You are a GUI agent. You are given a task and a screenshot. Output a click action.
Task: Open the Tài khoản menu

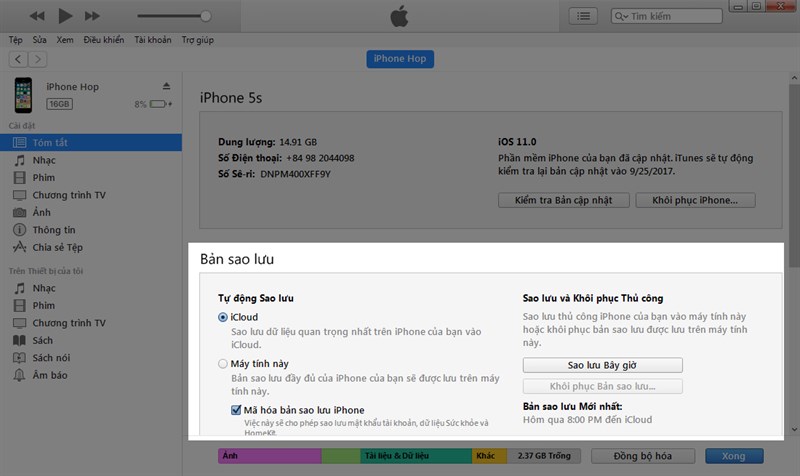pyautogui.click(x=153, y=40)
